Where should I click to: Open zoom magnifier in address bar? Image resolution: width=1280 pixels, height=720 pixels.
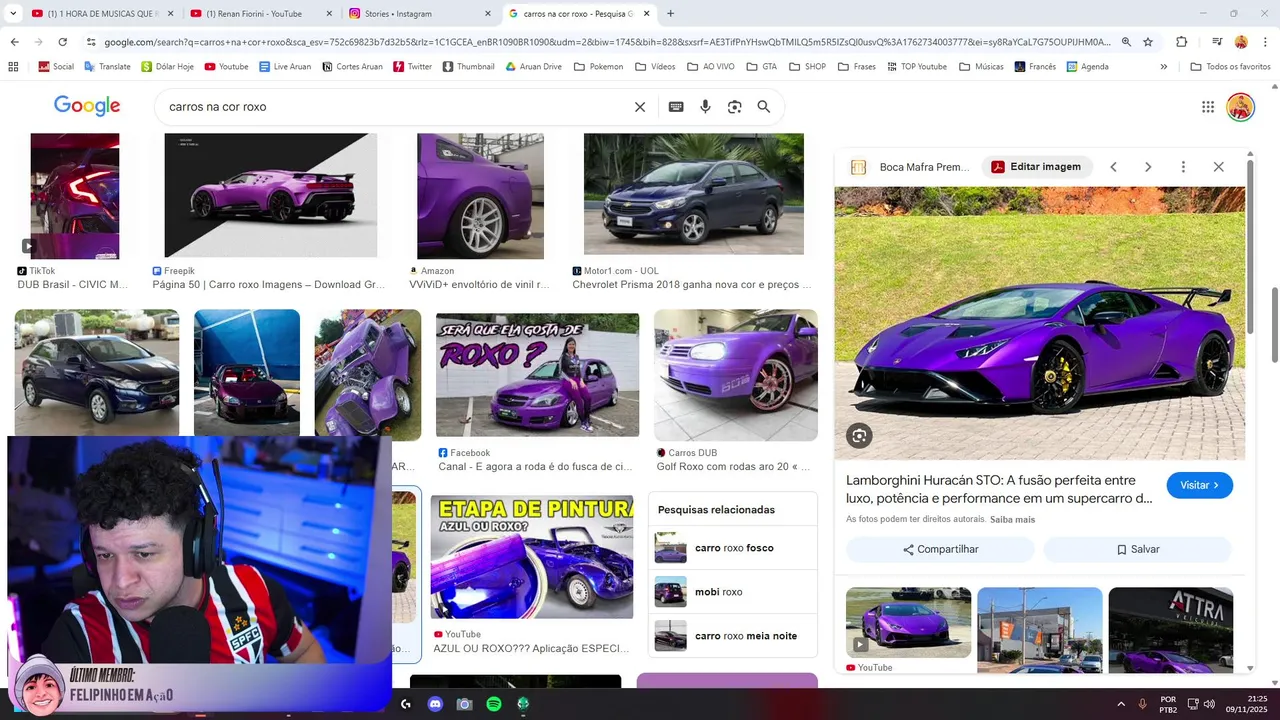pyautogui.click(x=1126, y=42)
